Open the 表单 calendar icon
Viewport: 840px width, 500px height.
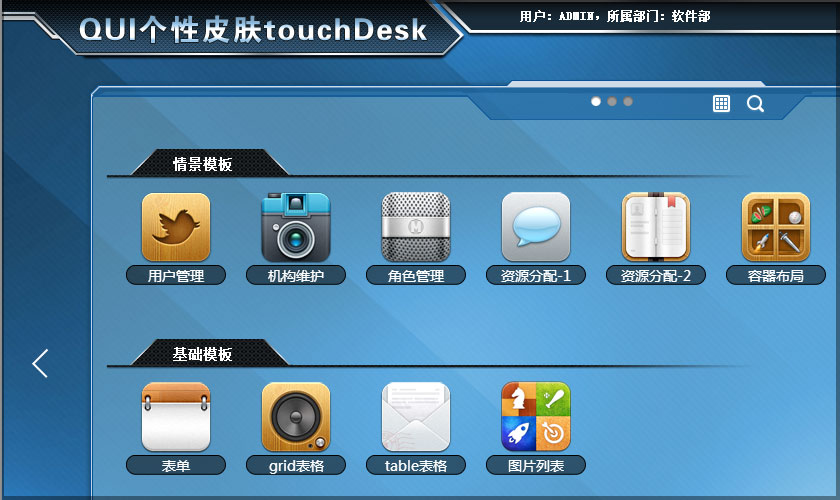point(176,416)
